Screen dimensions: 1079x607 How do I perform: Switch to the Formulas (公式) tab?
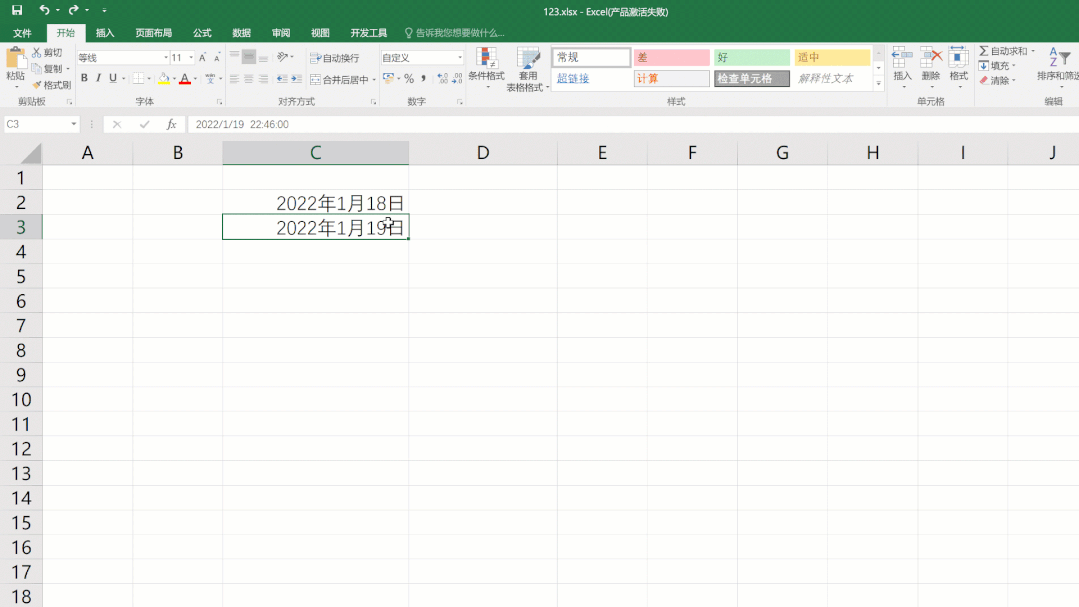pos(202,33)
